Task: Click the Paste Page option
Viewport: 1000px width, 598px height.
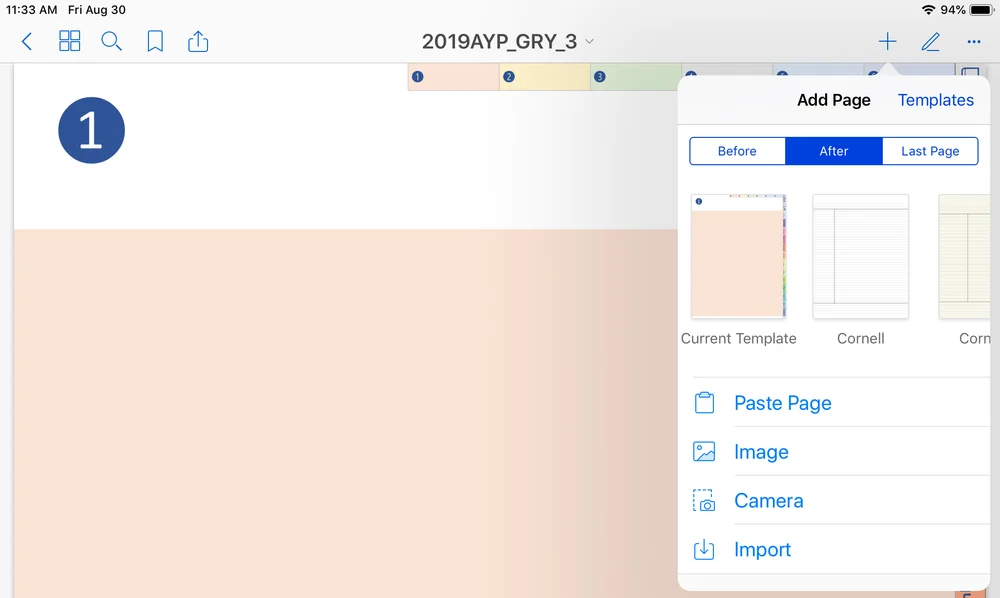Action: [783, 402]
